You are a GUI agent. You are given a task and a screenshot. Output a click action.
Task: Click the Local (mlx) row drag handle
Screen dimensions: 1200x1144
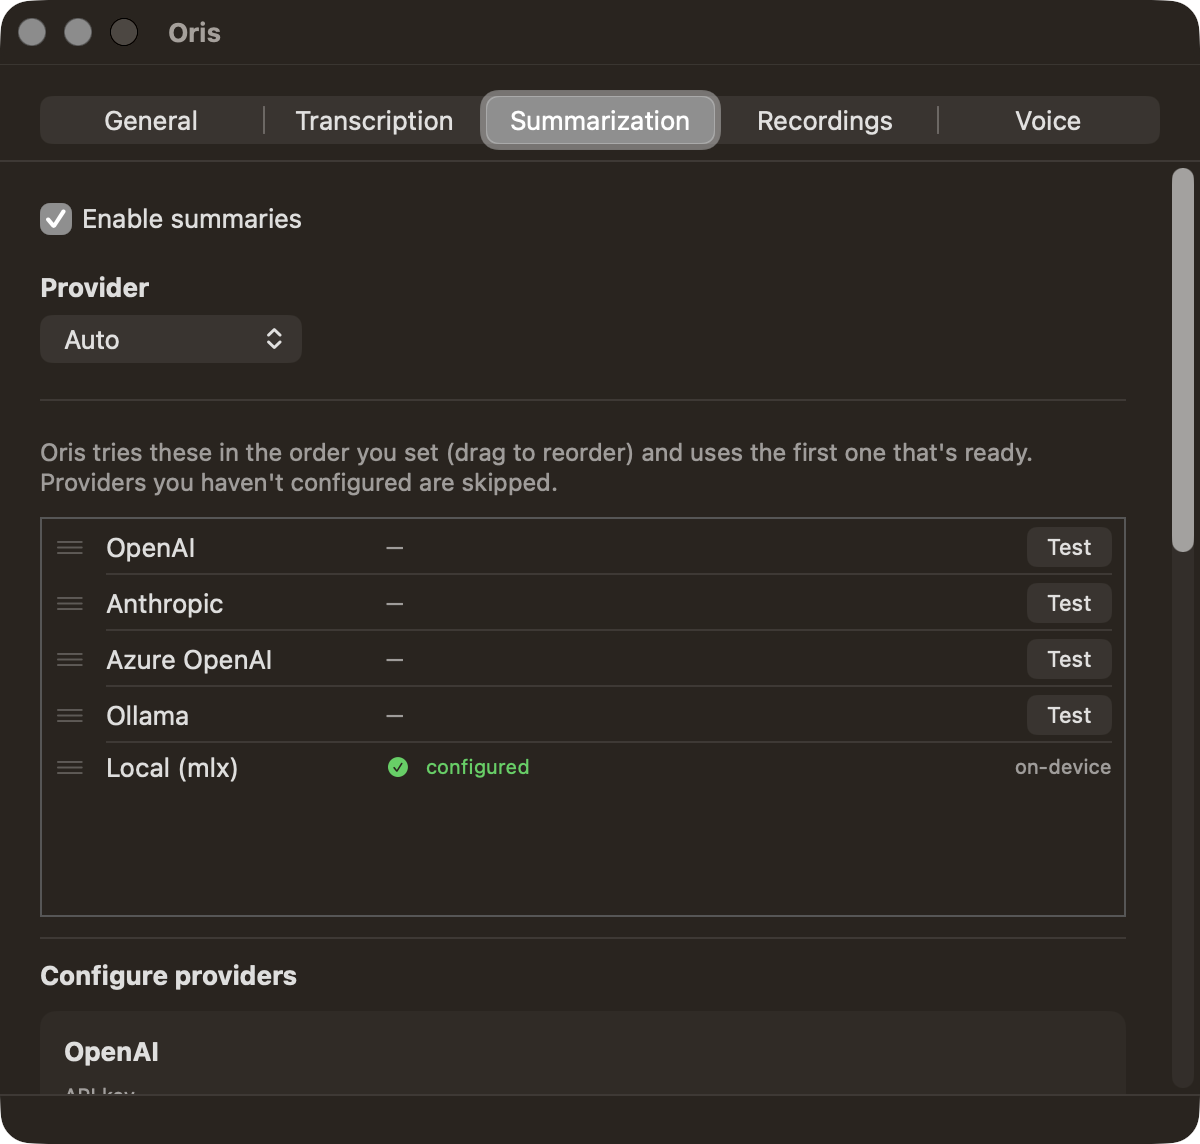click(x=70, y=767)
